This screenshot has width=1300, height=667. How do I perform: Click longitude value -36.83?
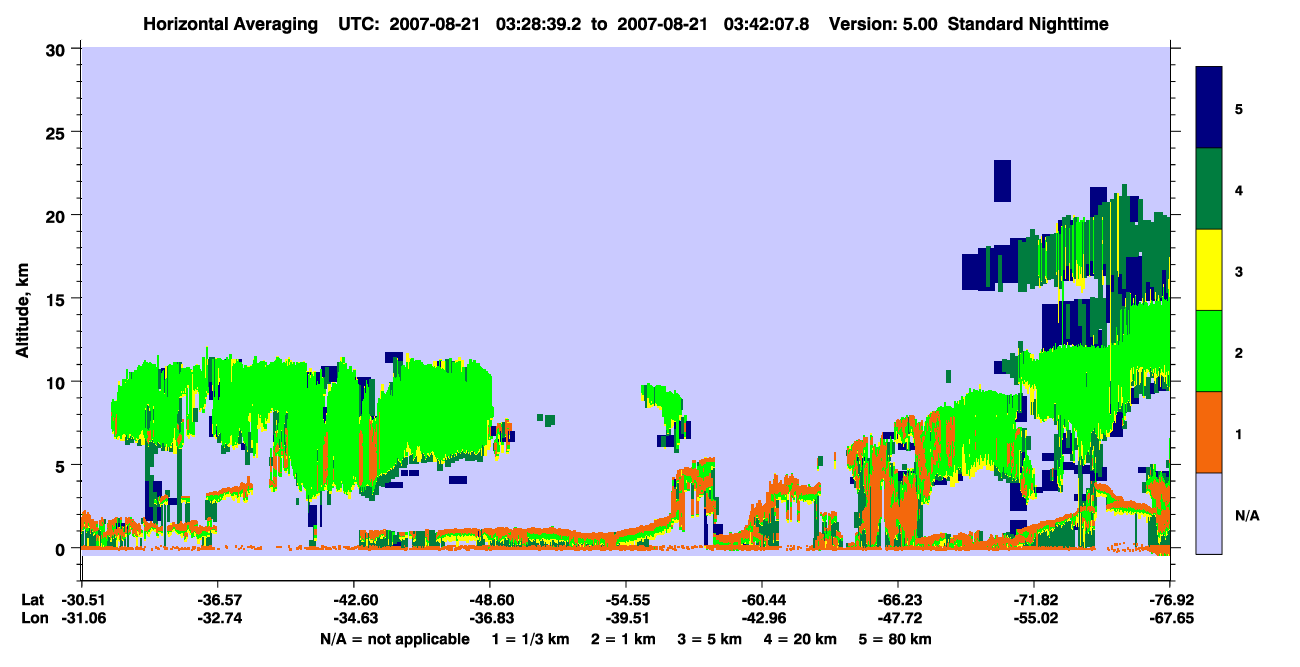click(490, 619)
